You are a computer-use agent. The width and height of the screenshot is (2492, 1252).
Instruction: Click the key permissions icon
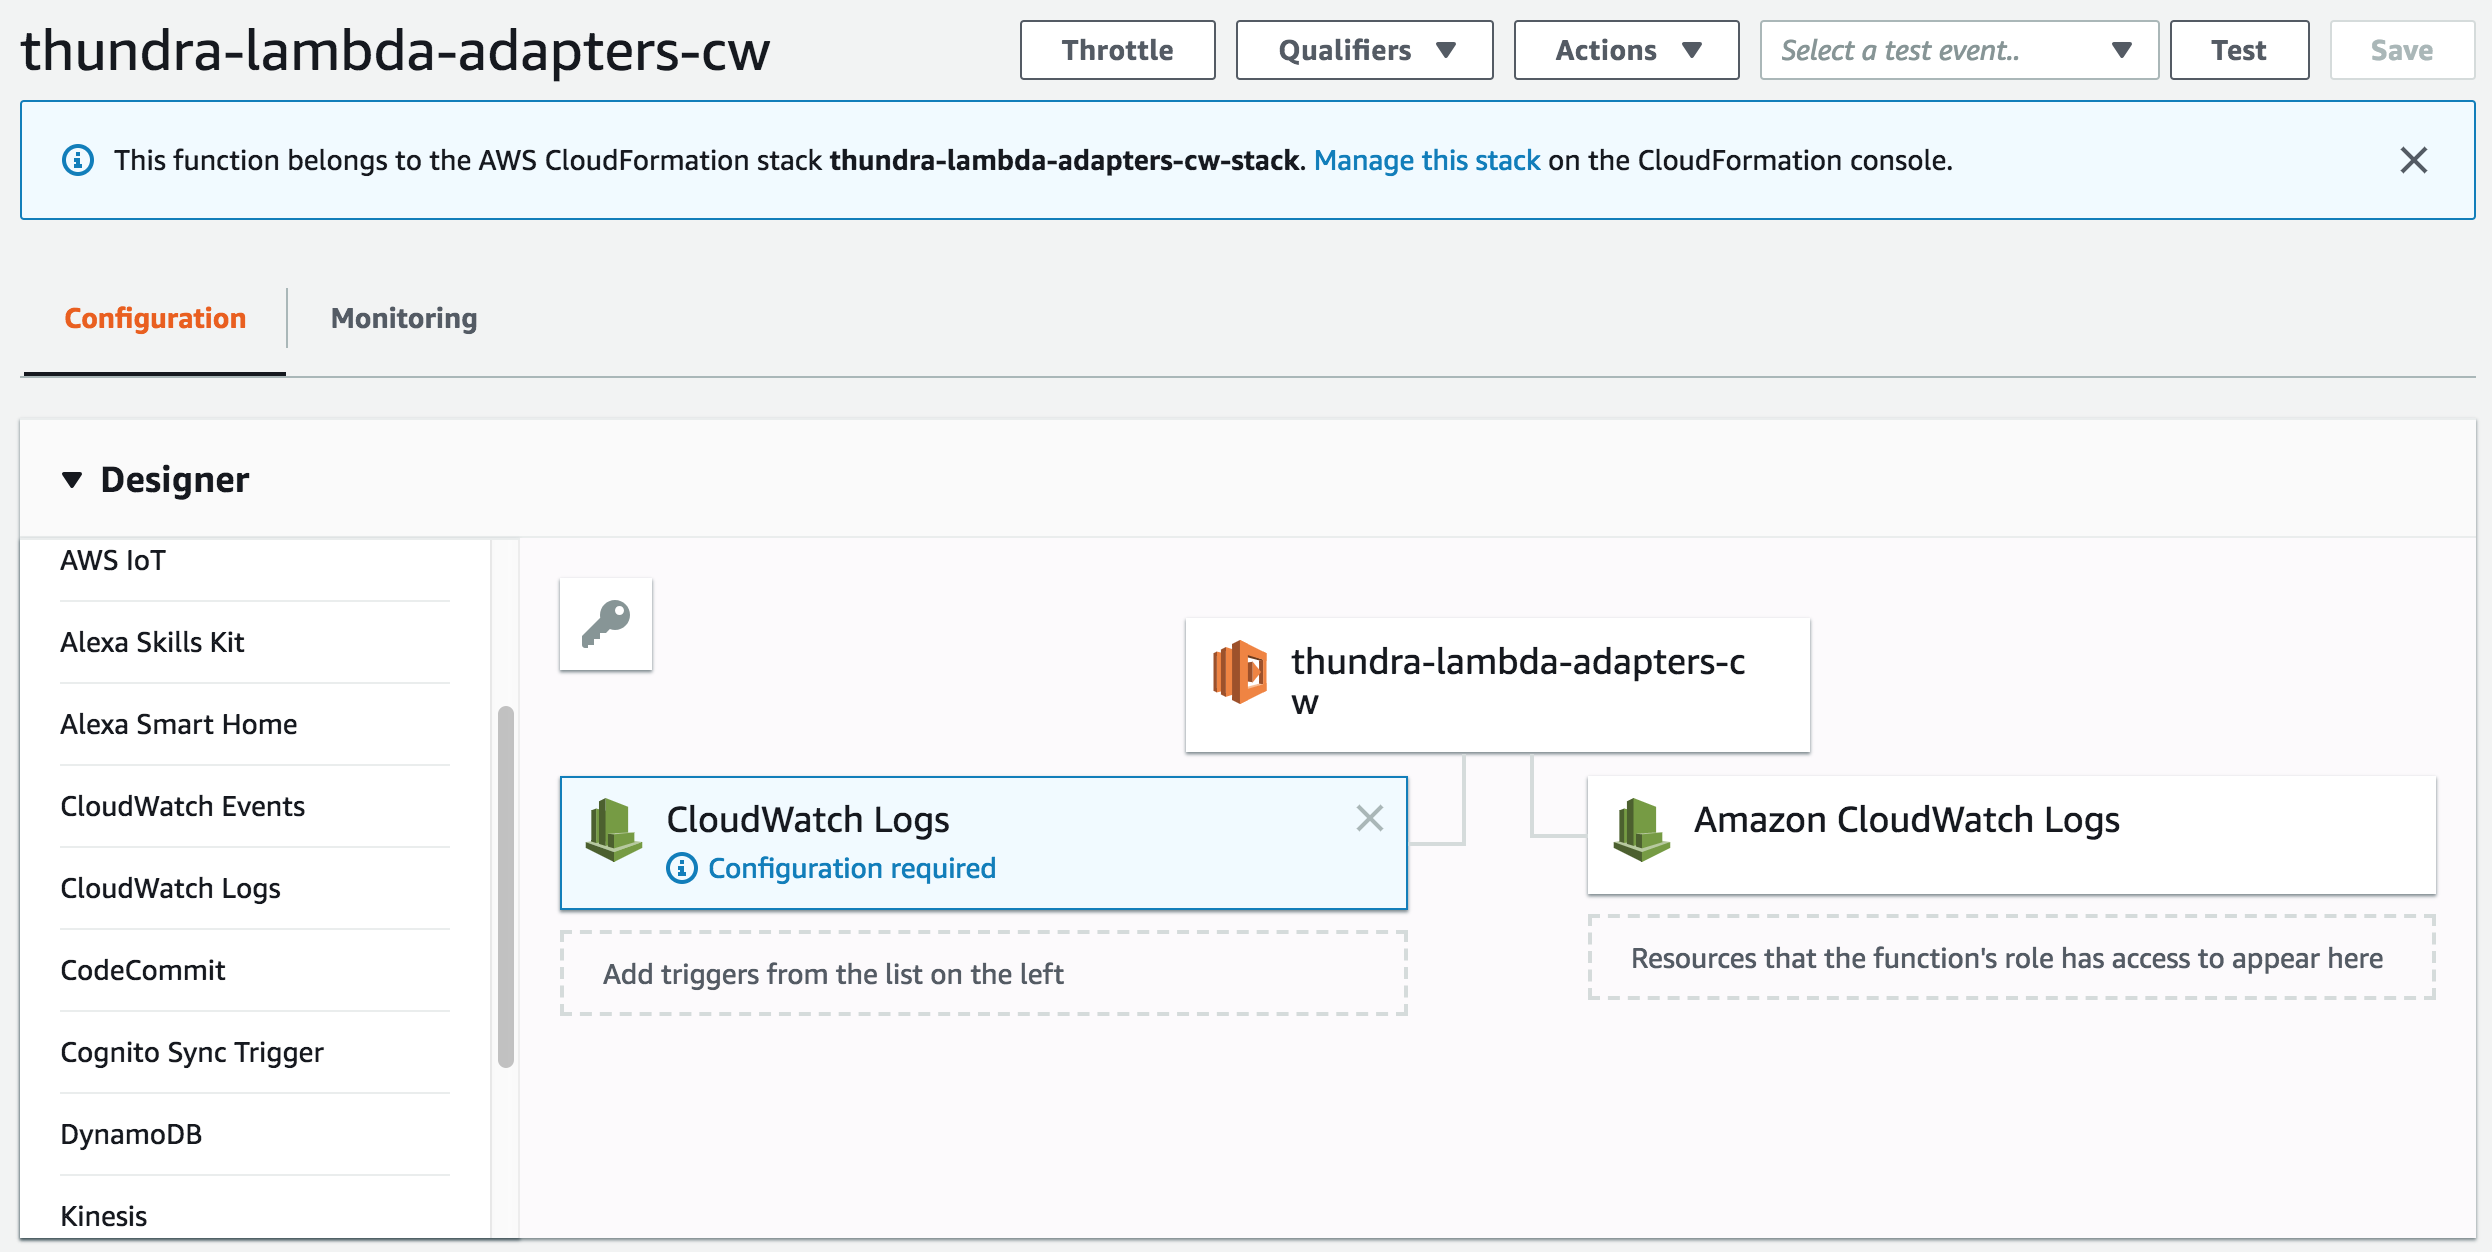tap(606, 624)
